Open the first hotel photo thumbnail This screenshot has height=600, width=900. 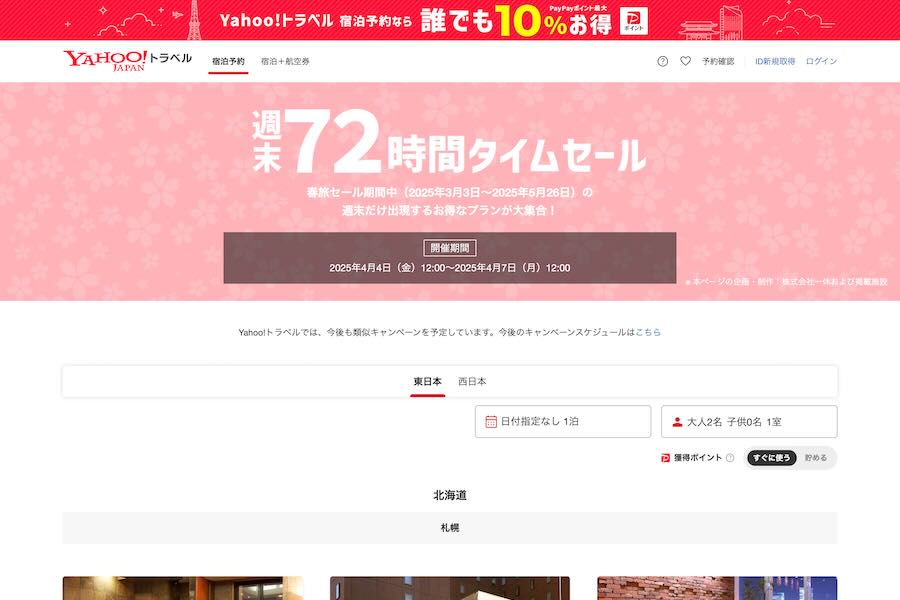coord(183,588)
